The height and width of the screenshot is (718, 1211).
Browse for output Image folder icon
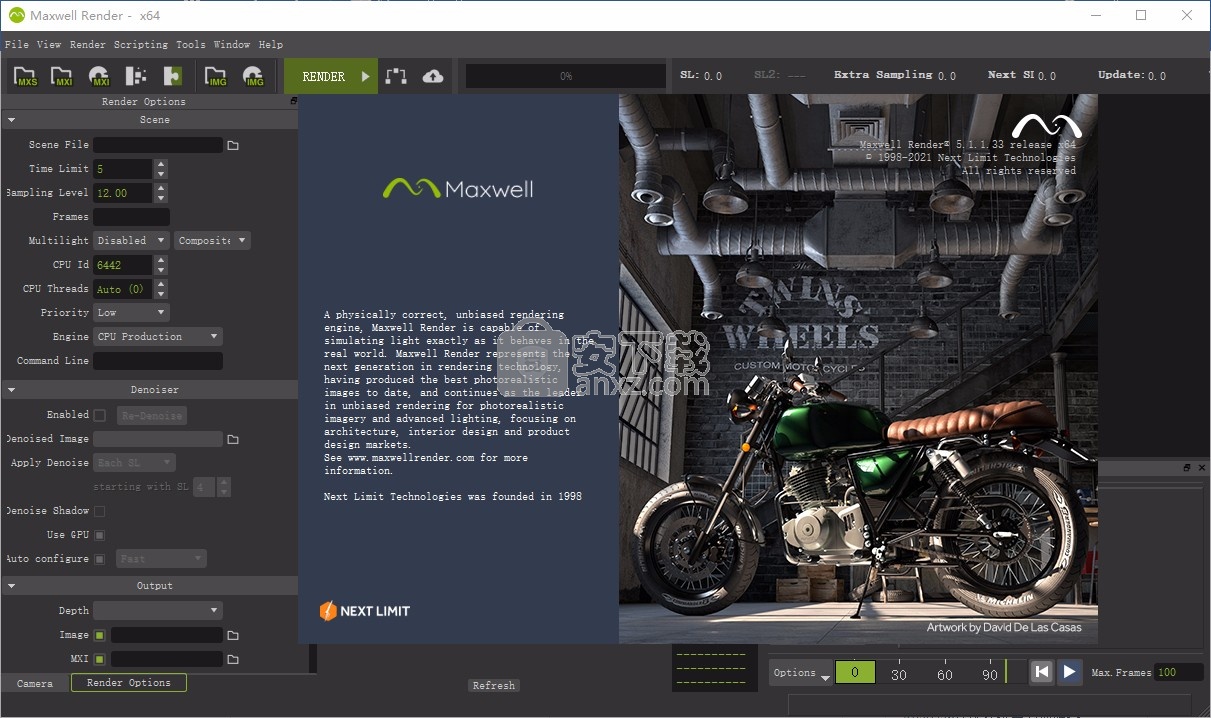click(x=233, y=635)
